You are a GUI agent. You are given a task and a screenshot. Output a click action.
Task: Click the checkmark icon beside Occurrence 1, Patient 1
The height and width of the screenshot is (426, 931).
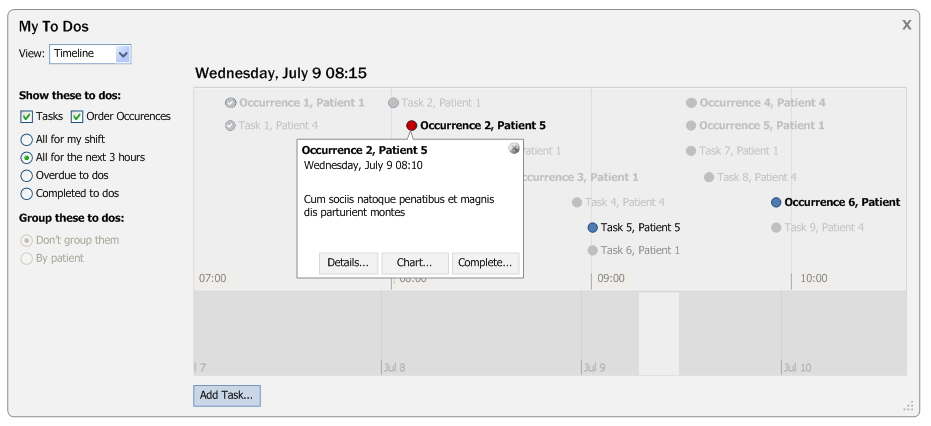[230, 103]
